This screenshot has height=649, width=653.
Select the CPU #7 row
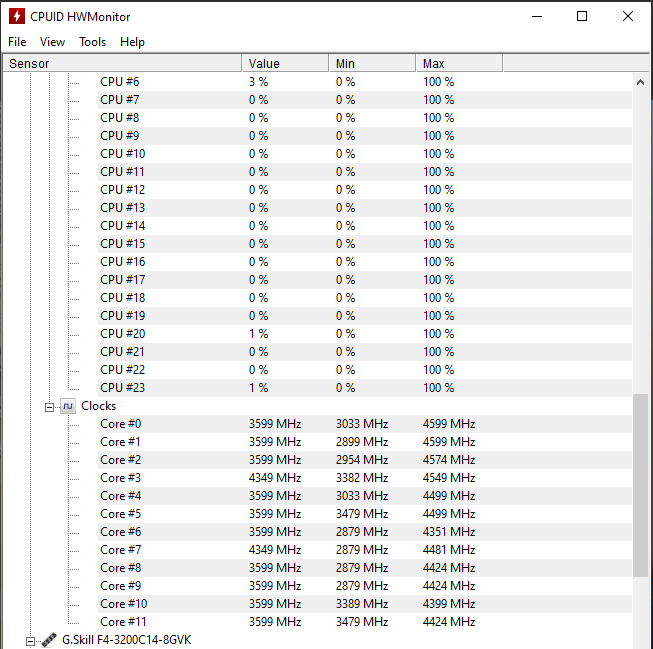click(365, 100)
